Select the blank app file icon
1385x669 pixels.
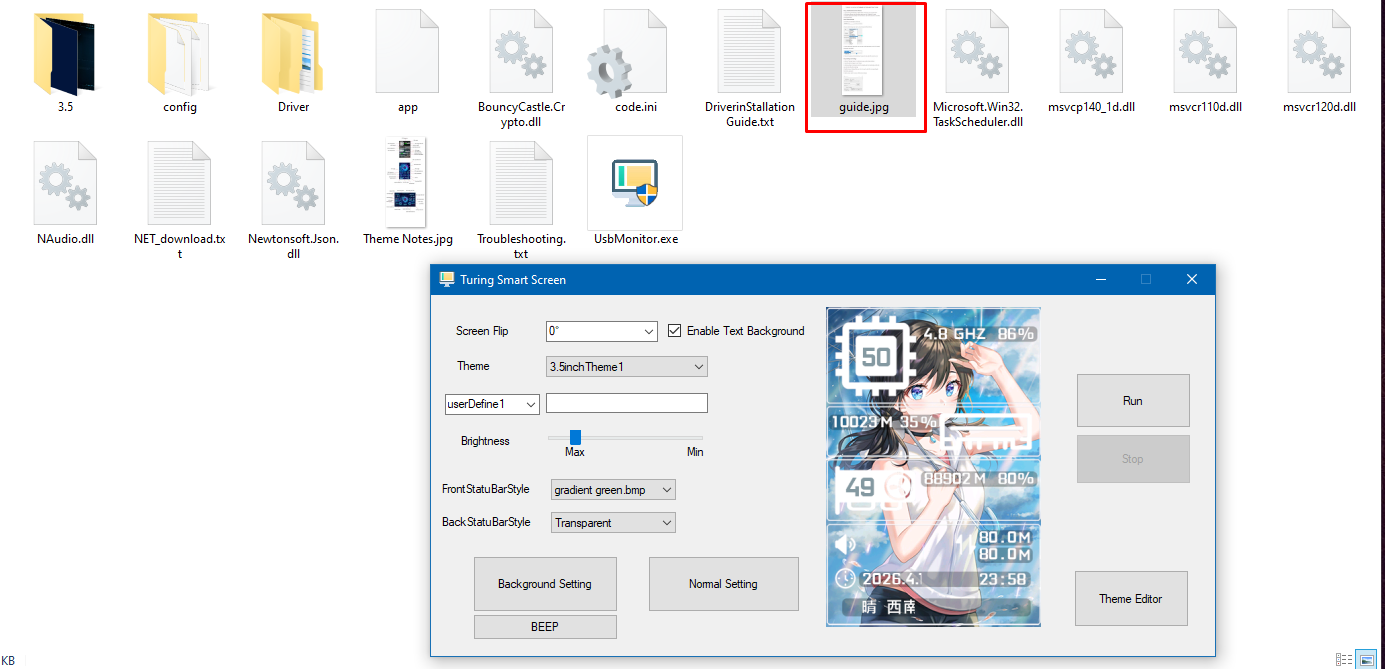[x=407, y=51]
